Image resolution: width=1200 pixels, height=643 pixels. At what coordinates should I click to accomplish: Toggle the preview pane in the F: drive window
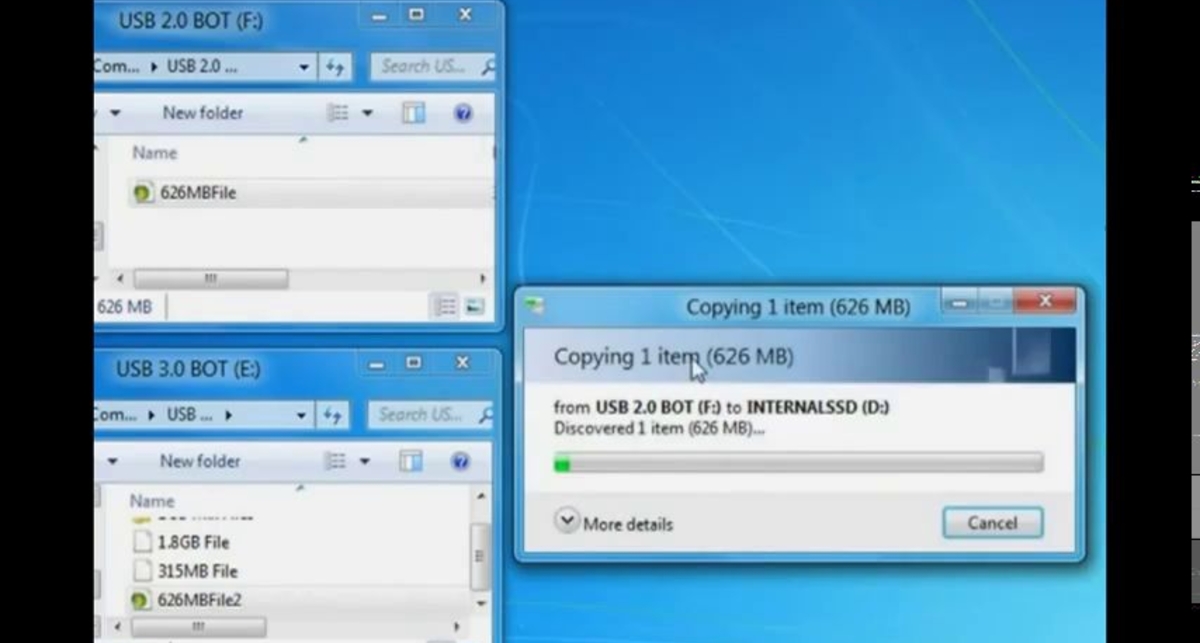[414, 113]
